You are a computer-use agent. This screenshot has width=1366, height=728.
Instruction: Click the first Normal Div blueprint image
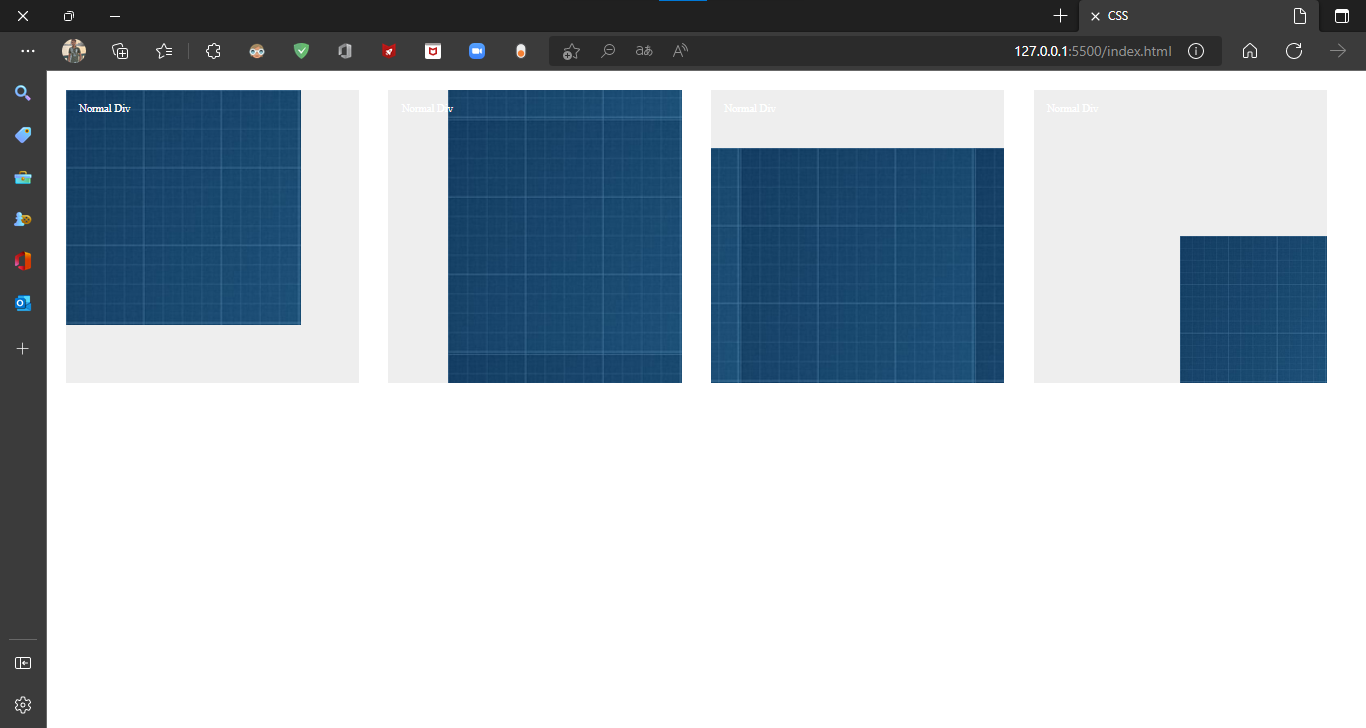pos(183,207)
